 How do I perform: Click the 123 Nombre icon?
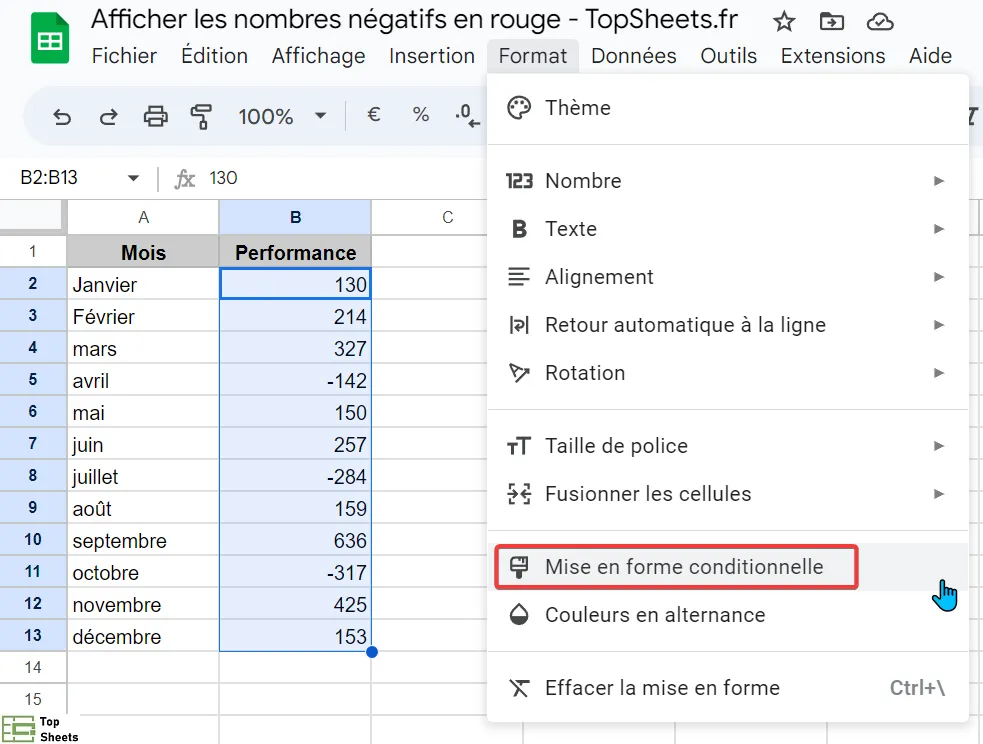(x=519, y=181)
